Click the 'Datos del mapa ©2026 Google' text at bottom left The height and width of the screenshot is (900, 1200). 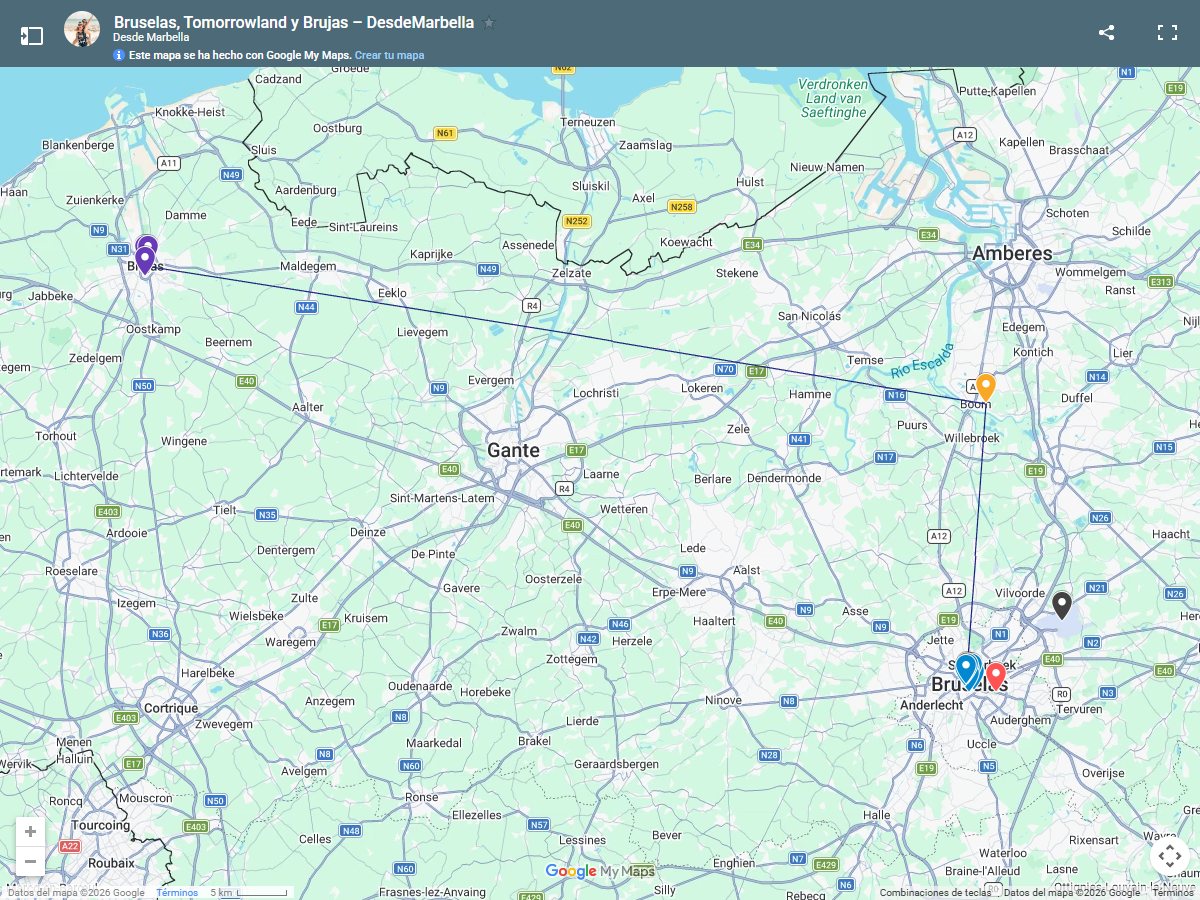pos(76,893)
